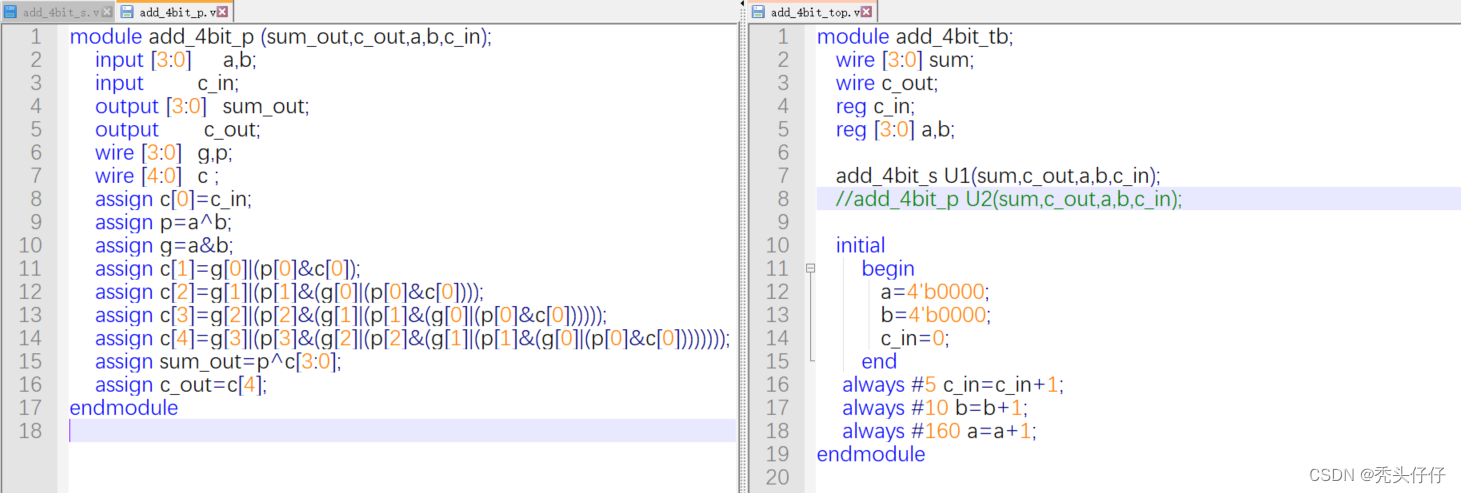Click the 'assign p=a^b;' line
1461x493 pixels.
pos(164,222)
